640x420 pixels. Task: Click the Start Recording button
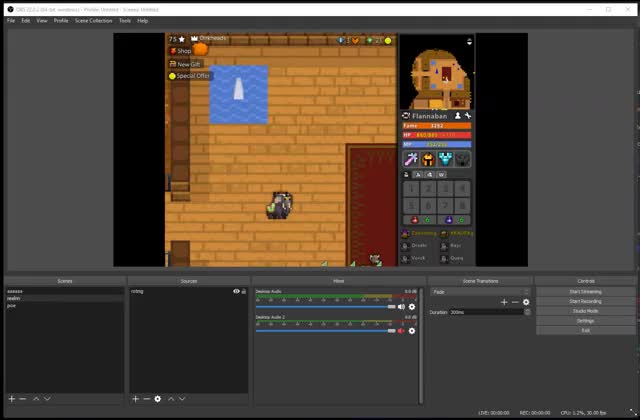tap(585, 301)
